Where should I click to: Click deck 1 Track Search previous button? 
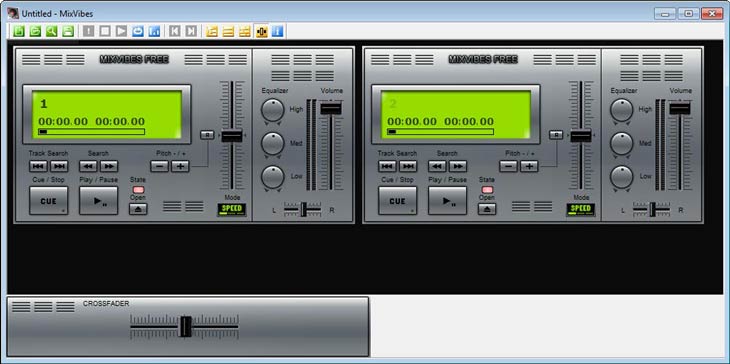point(38,166)
